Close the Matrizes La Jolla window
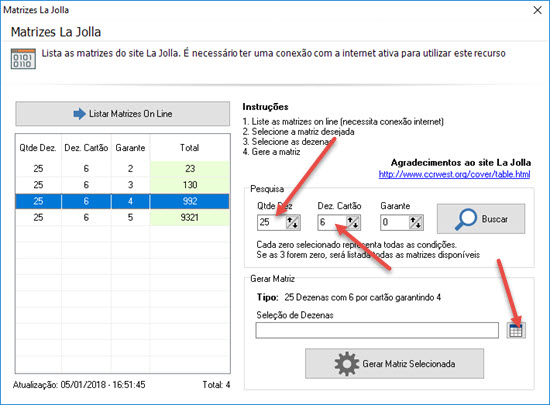The image size is (550, 405). tap(537, 10)
